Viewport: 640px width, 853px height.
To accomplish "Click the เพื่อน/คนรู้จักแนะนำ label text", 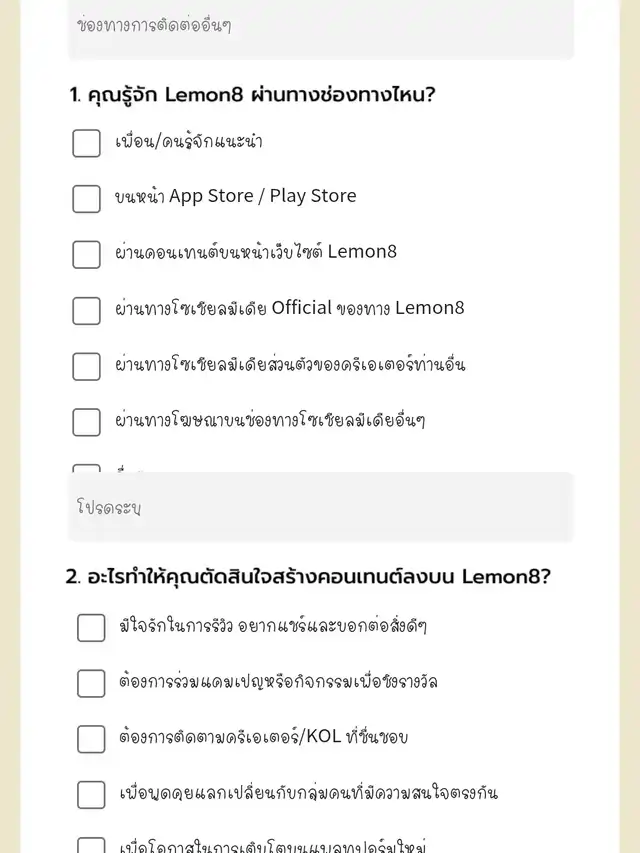I will 189,141.
